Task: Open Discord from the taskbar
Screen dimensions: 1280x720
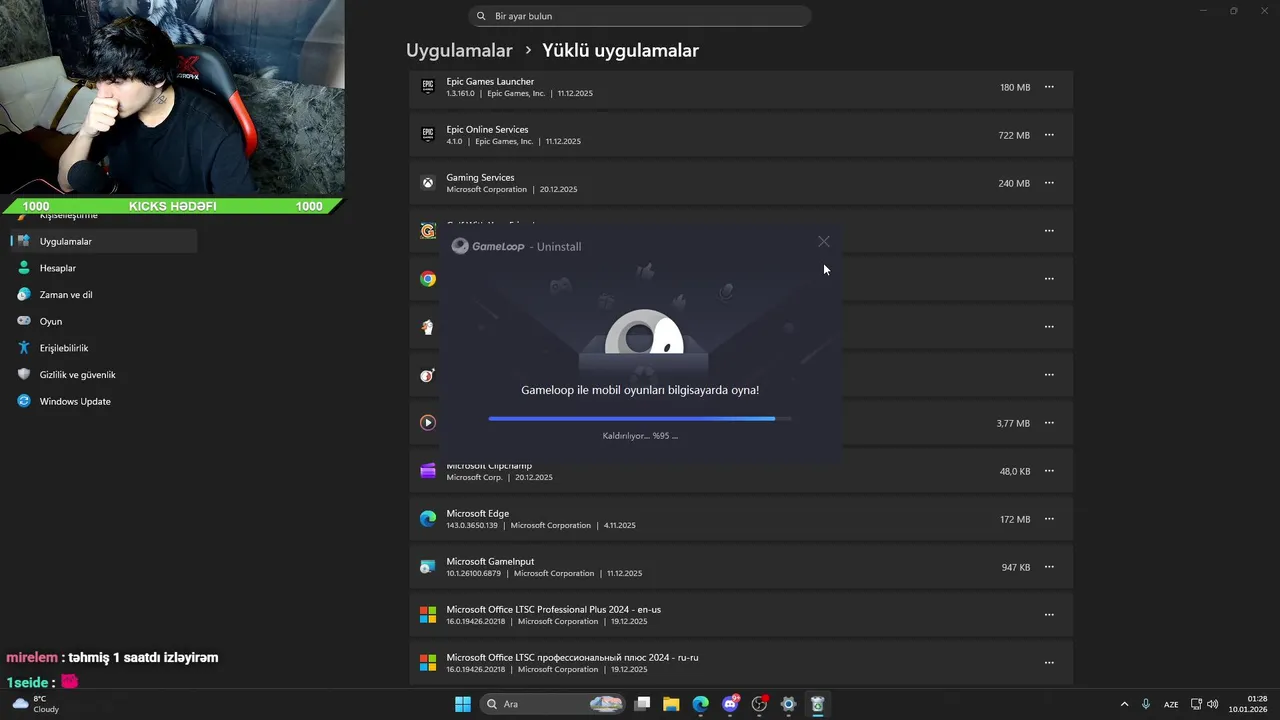Action: pos(730,704)
